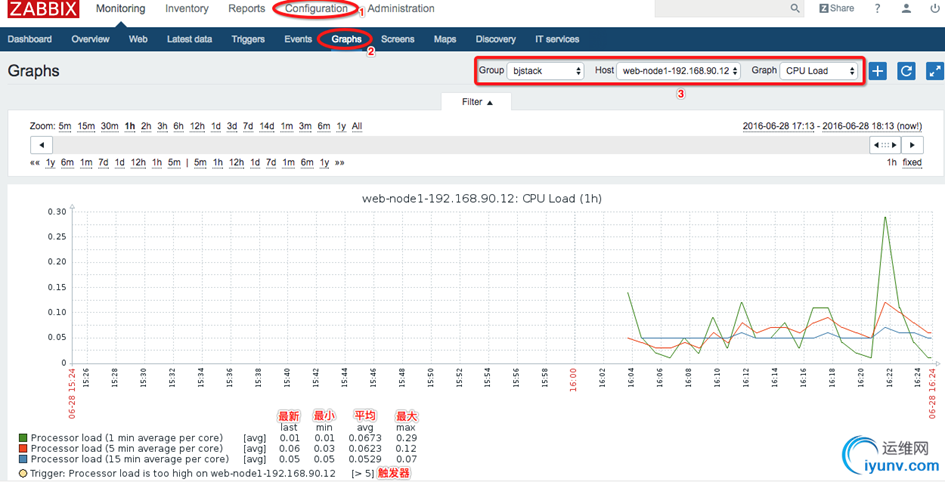Click the avg value 0.0673
Viewport: 945px width, 482px height.
(366, 438)
